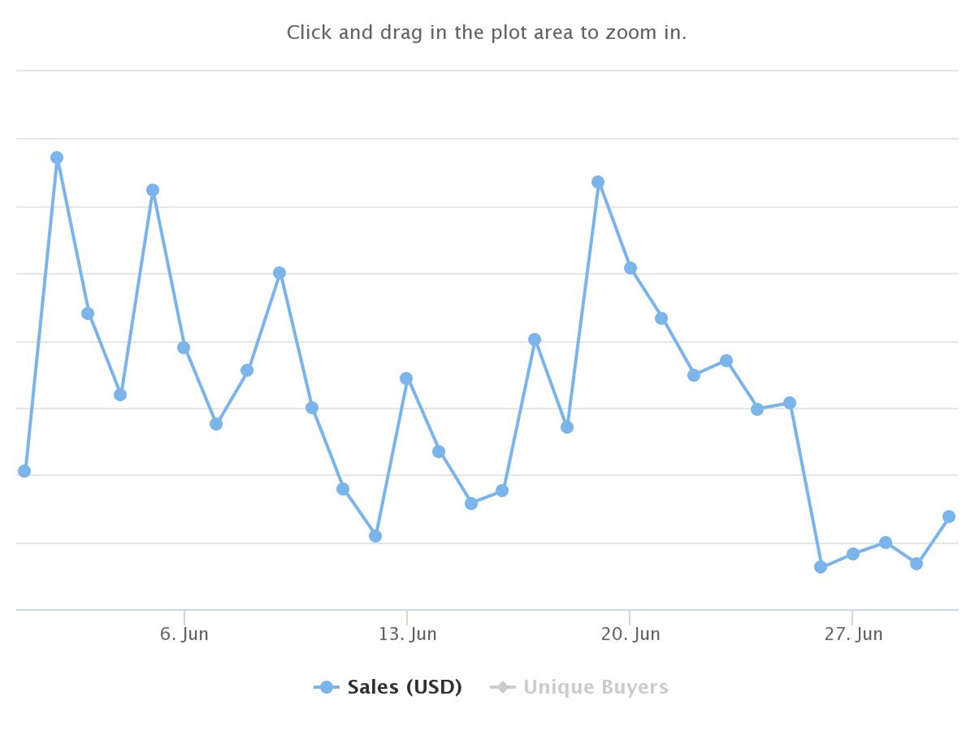975x731 pixels.
Task: Select the sales peak just before 20. Jun
Action: 598,182
